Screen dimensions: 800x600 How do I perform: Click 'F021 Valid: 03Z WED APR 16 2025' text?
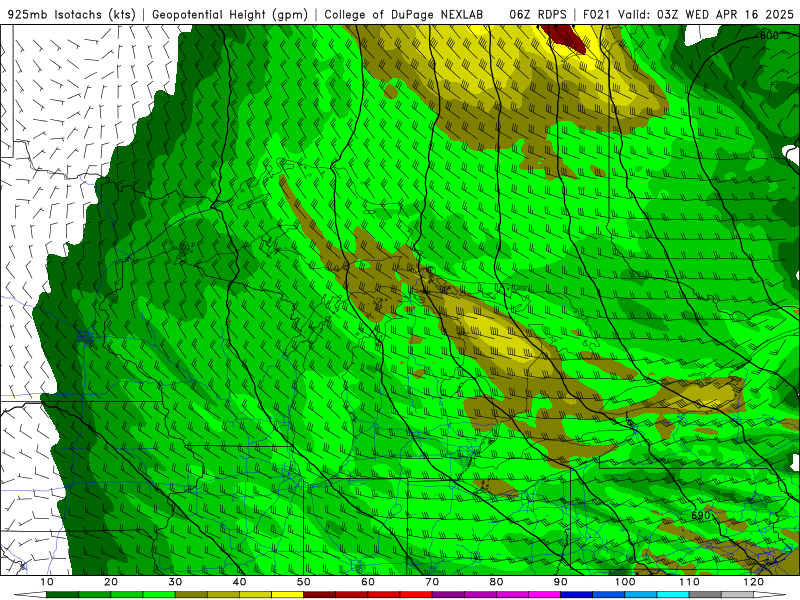[x=688, y=14]
